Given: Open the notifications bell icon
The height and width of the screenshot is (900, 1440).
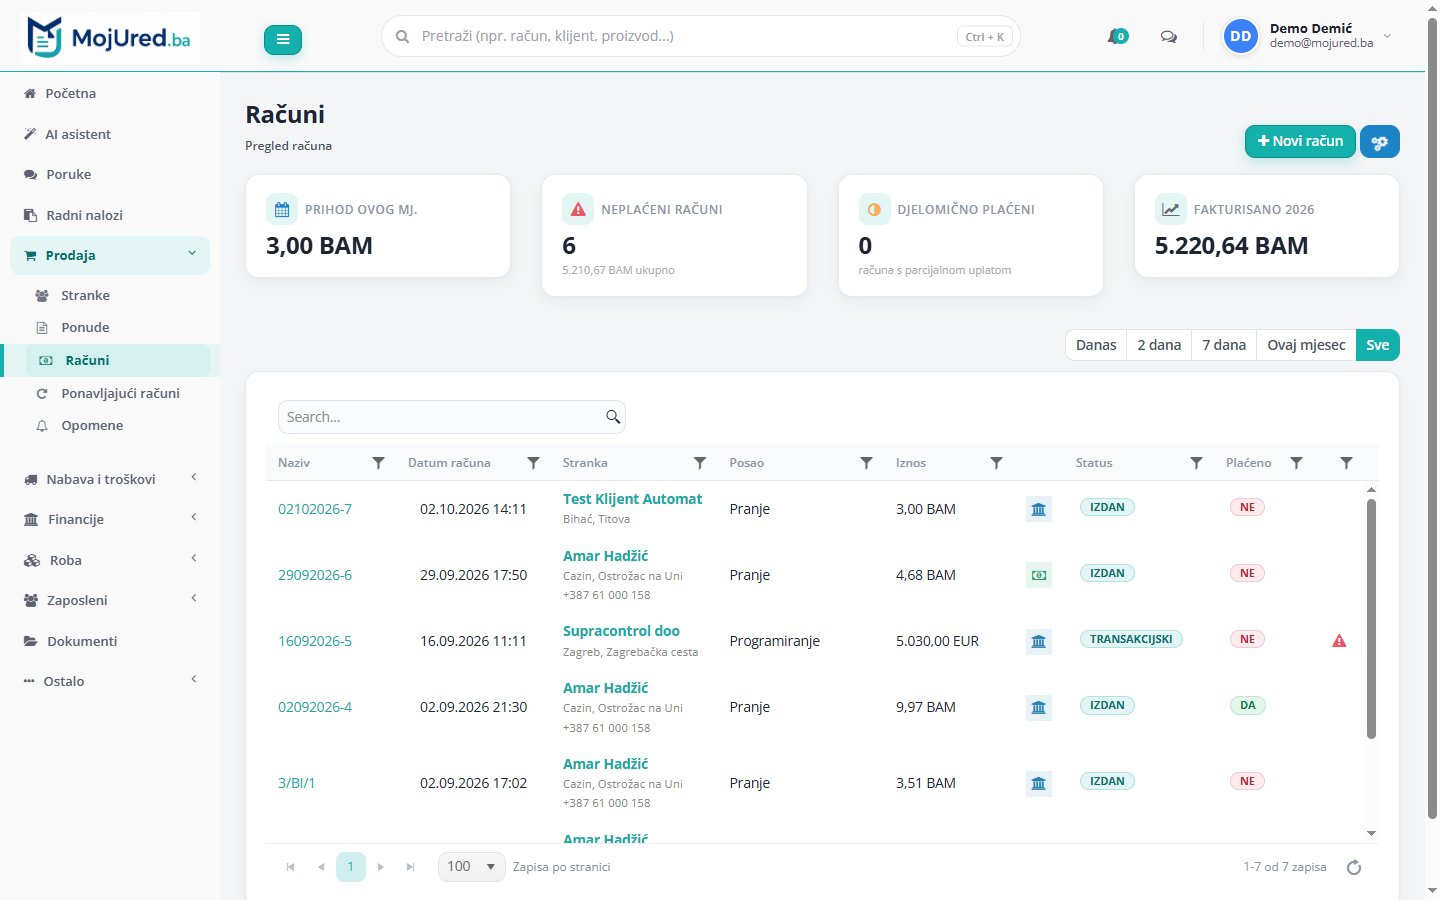Looking at the screenshot, I should (1116, 37).
